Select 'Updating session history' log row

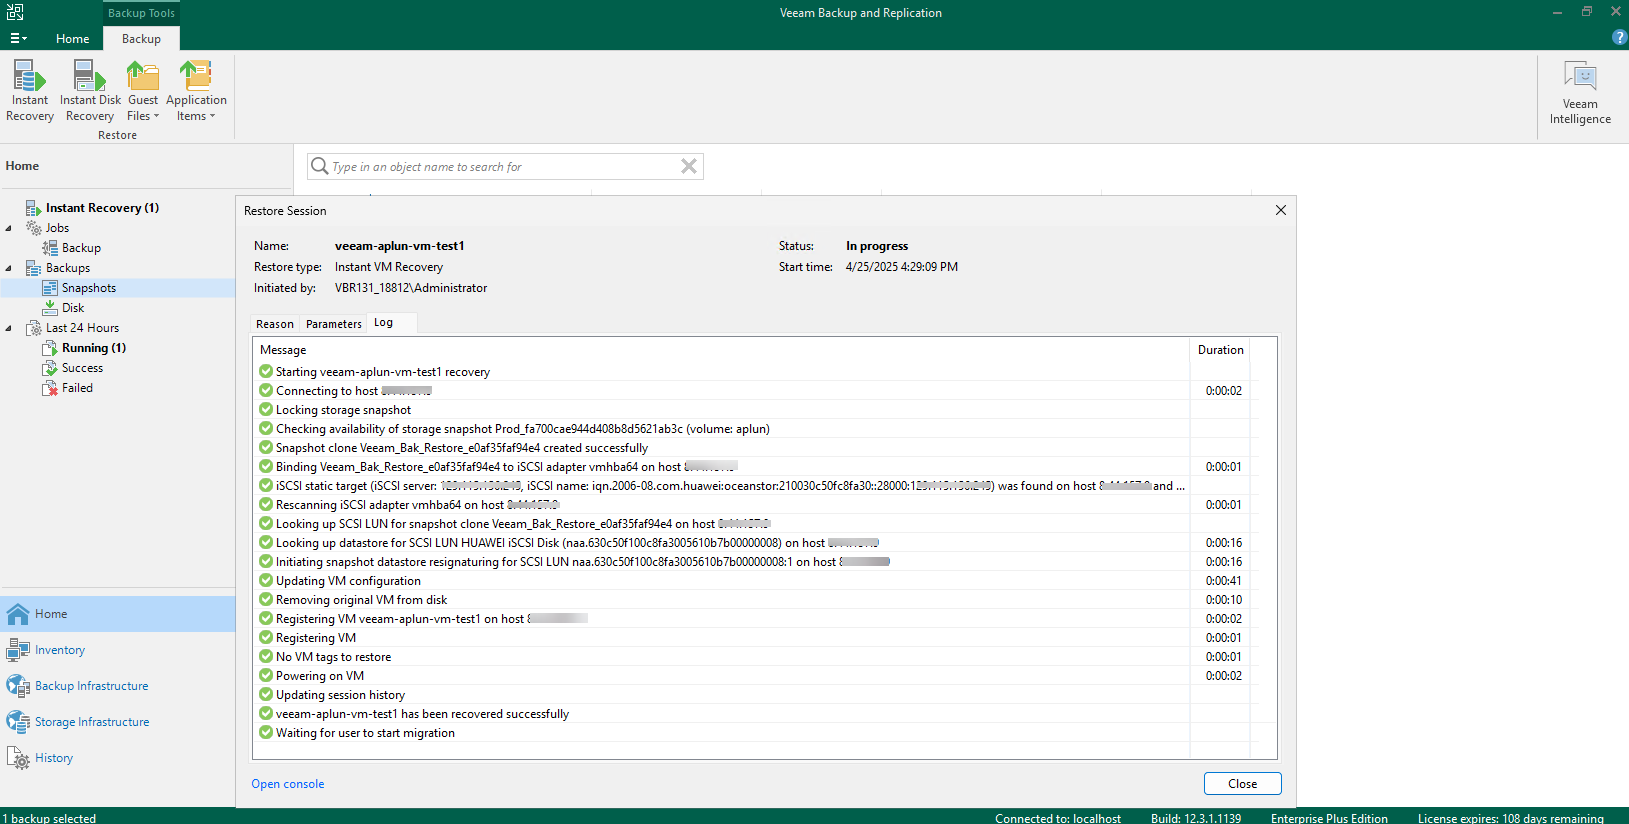(x=756, y=695)
